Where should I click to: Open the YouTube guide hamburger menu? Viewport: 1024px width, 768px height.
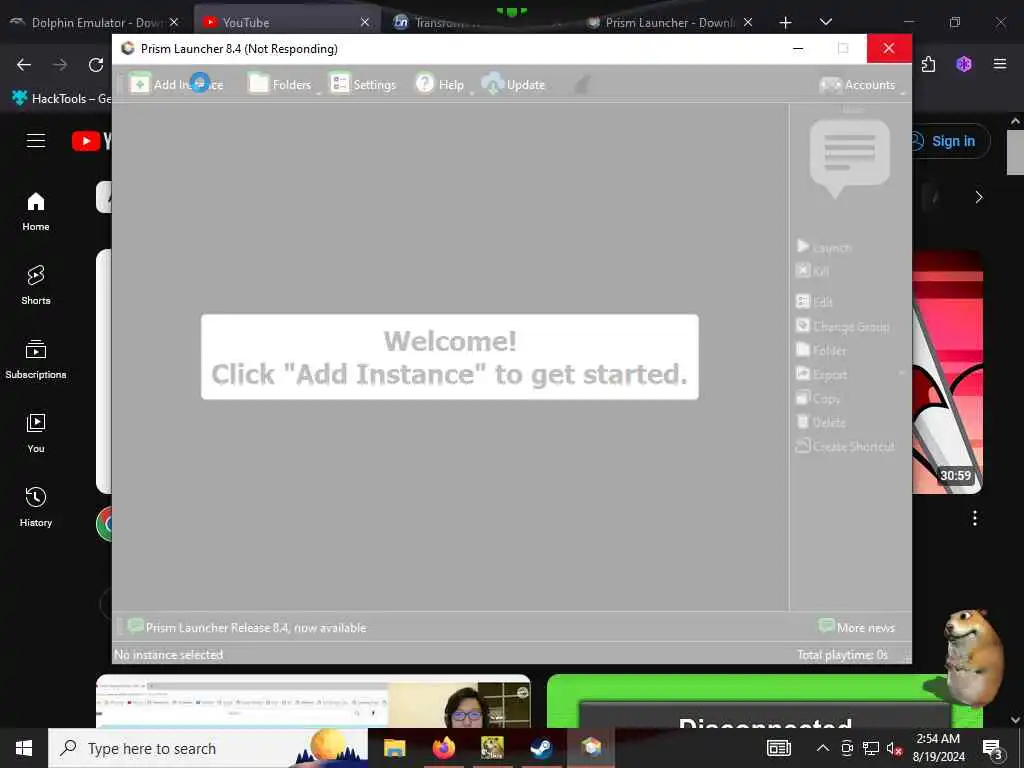tap(36, 140)
